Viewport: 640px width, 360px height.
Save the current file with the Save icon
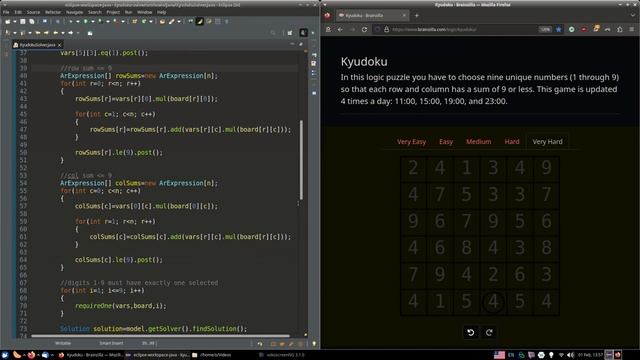coord(23,21)
